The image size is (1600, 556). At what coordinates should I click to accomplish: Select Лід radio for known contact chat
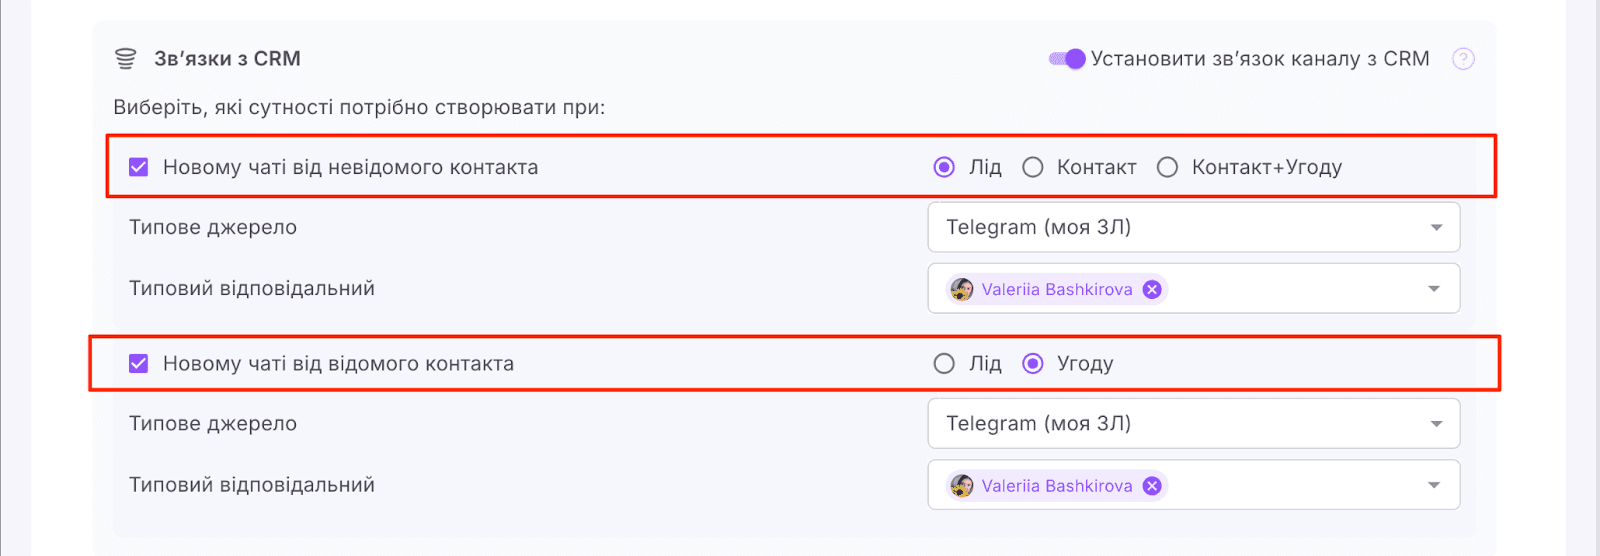(944, 364)
